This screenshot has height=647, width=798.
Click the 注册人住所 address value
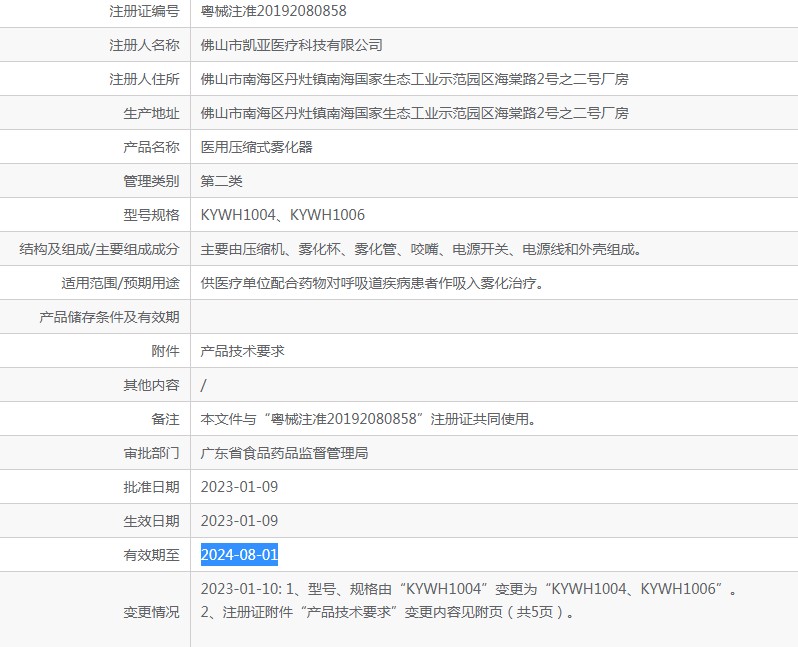tap(414, 79)
